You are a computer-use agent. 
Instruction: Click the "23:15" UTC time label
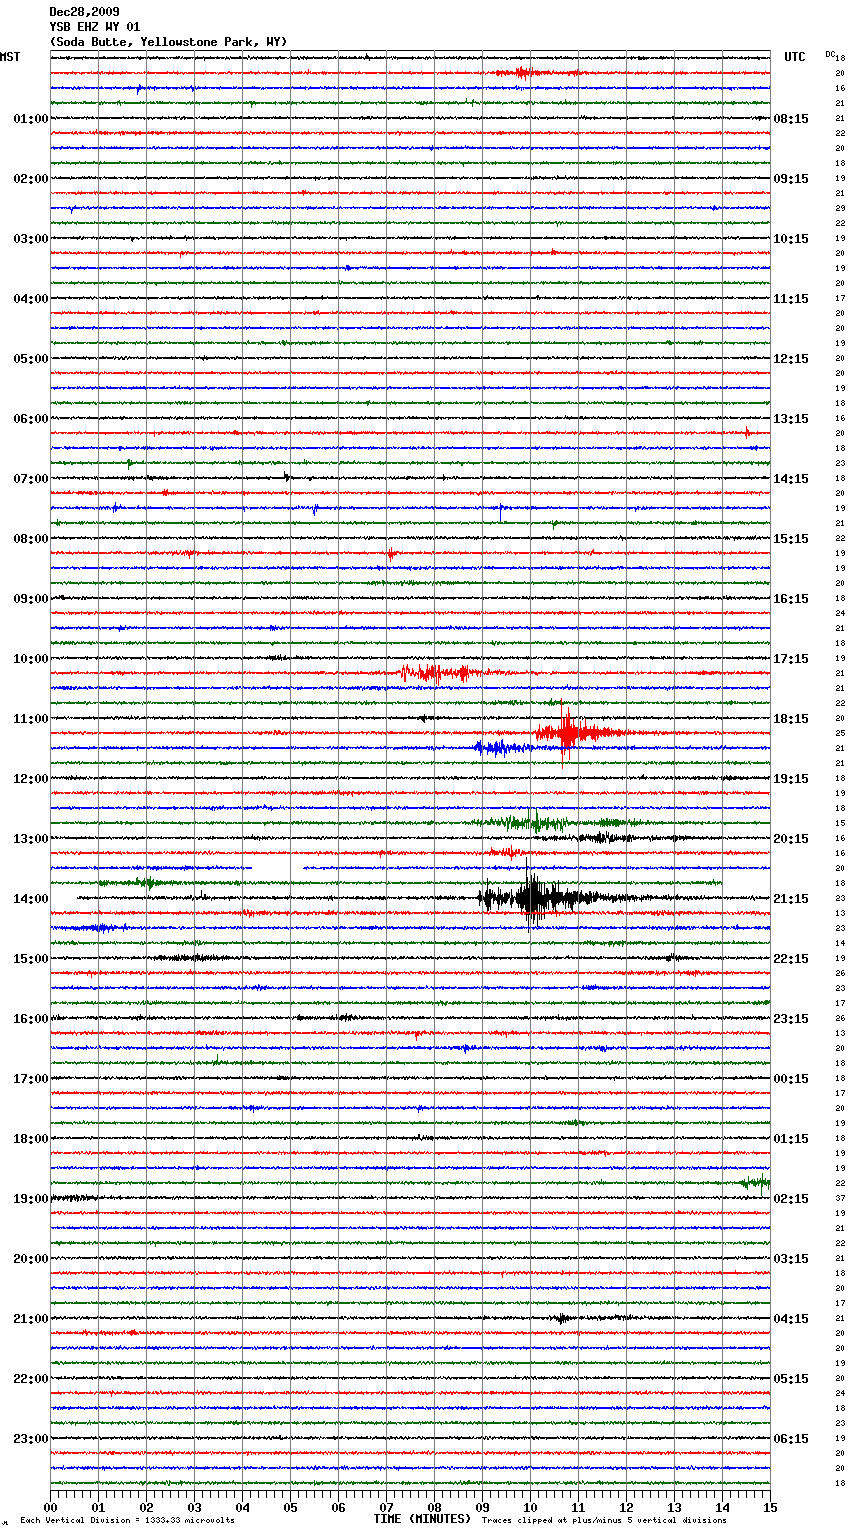[x=791, y=1019]
